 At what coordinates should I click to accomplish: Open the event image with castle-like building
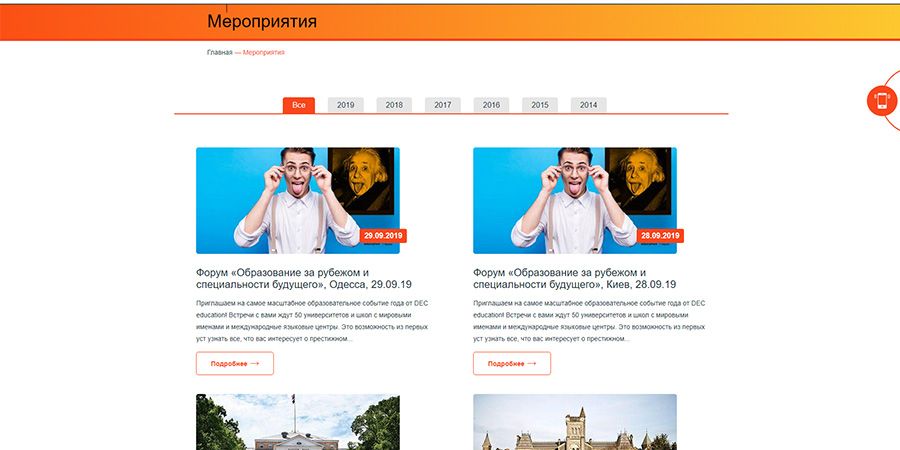pos(575,422)
